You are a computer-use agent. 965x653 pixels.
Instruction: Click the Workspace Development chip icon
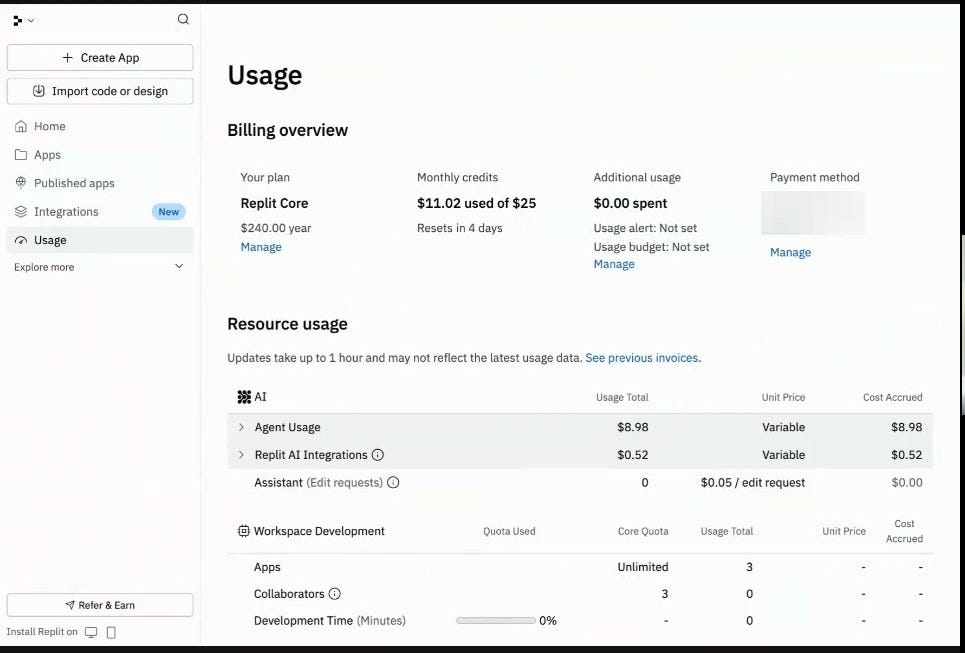coord(244,531)
